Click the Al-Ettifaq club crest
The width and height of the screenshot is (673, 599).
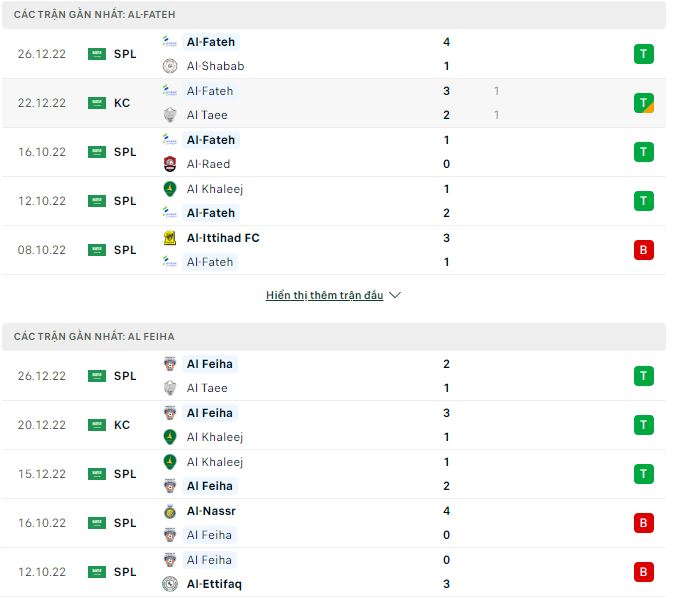click(170, 584)
